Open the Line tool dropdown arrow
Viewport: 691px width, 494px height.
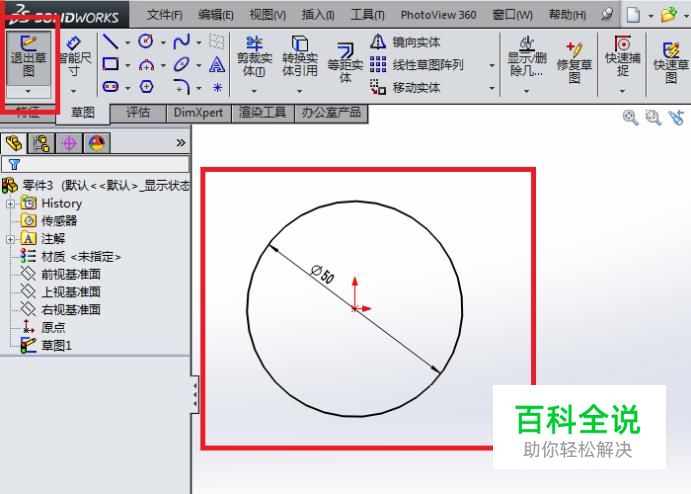tap(127, 43)
